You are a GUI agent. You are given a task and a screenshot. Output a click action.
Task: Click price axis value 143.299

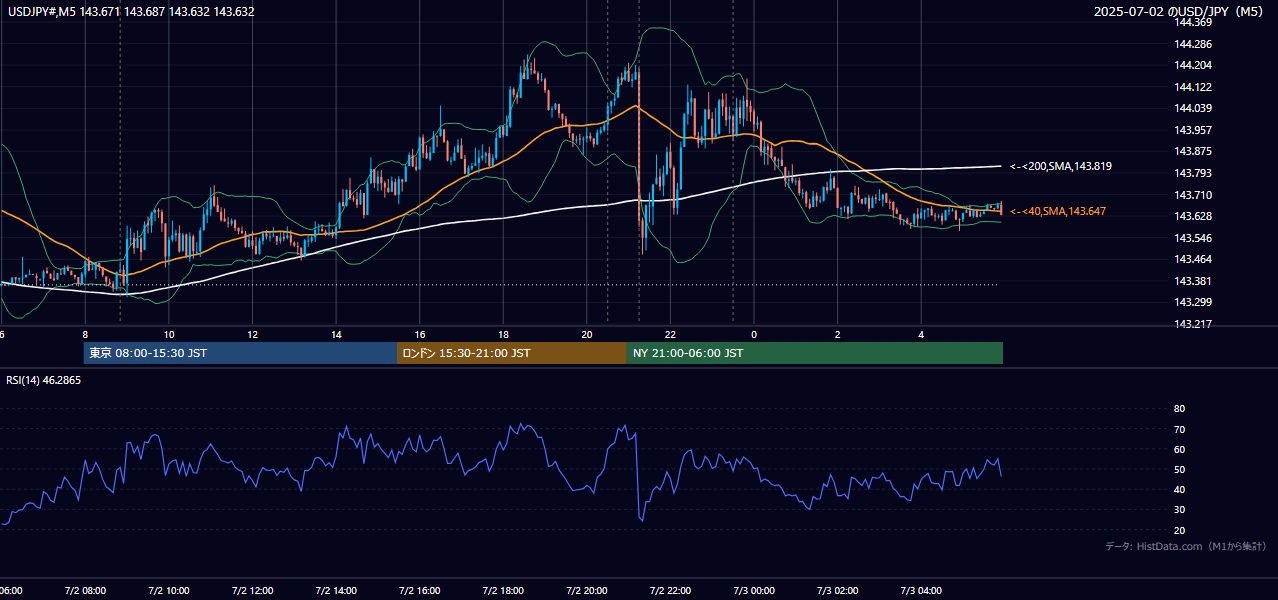pyautogui.click(x=1193, y=302)
